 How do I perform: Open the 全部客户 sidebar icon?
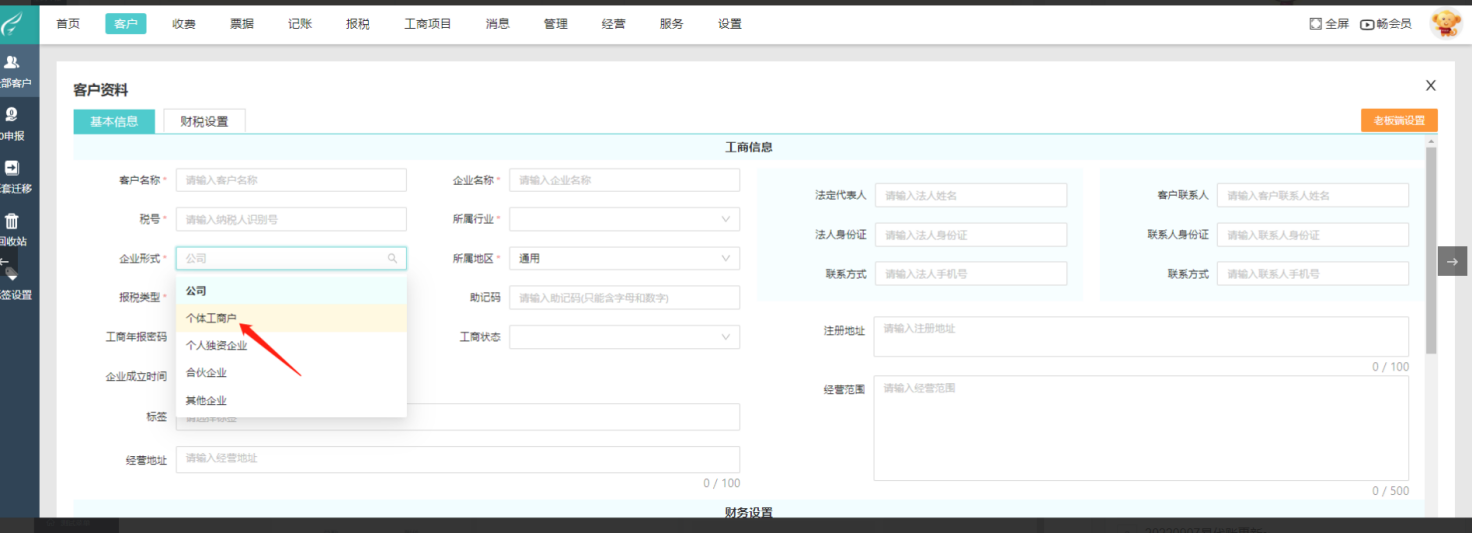tap(12, 63)
